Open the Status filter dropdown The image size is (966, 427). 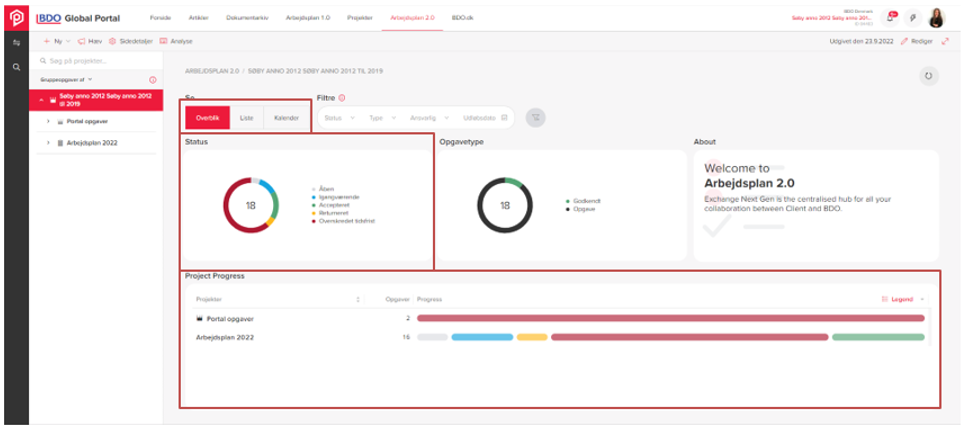(339, 118)
